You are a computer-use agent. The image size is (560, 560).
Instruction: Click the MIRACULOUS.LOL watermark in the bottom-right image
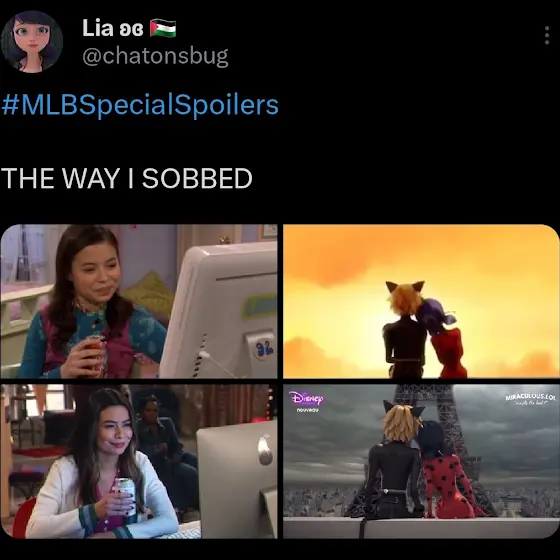click(530, 400)
